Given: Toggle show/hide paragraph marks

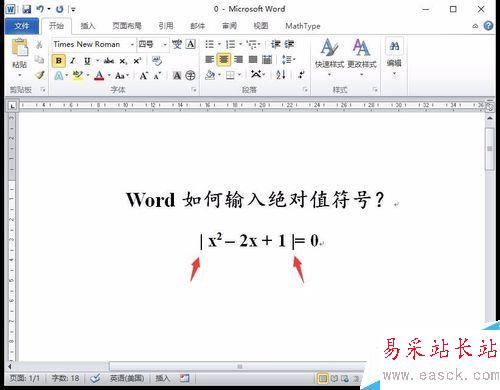Looking at the screenshot, I should [301, 75].
